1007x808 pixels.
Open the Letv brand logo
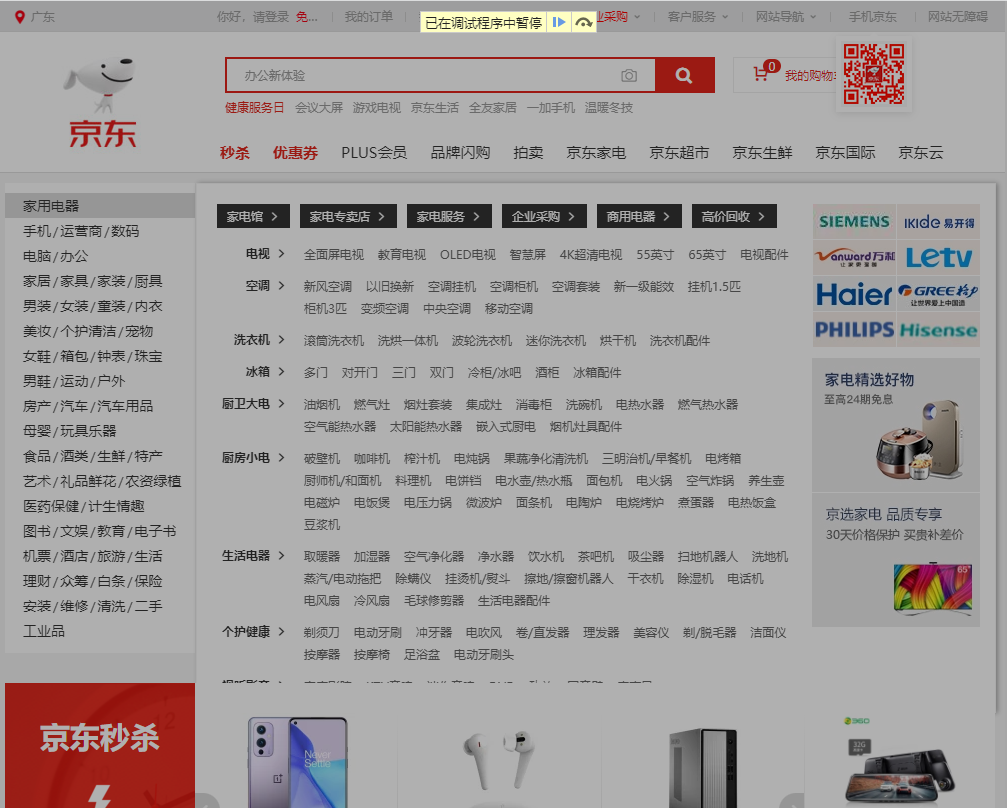point(938,258)
